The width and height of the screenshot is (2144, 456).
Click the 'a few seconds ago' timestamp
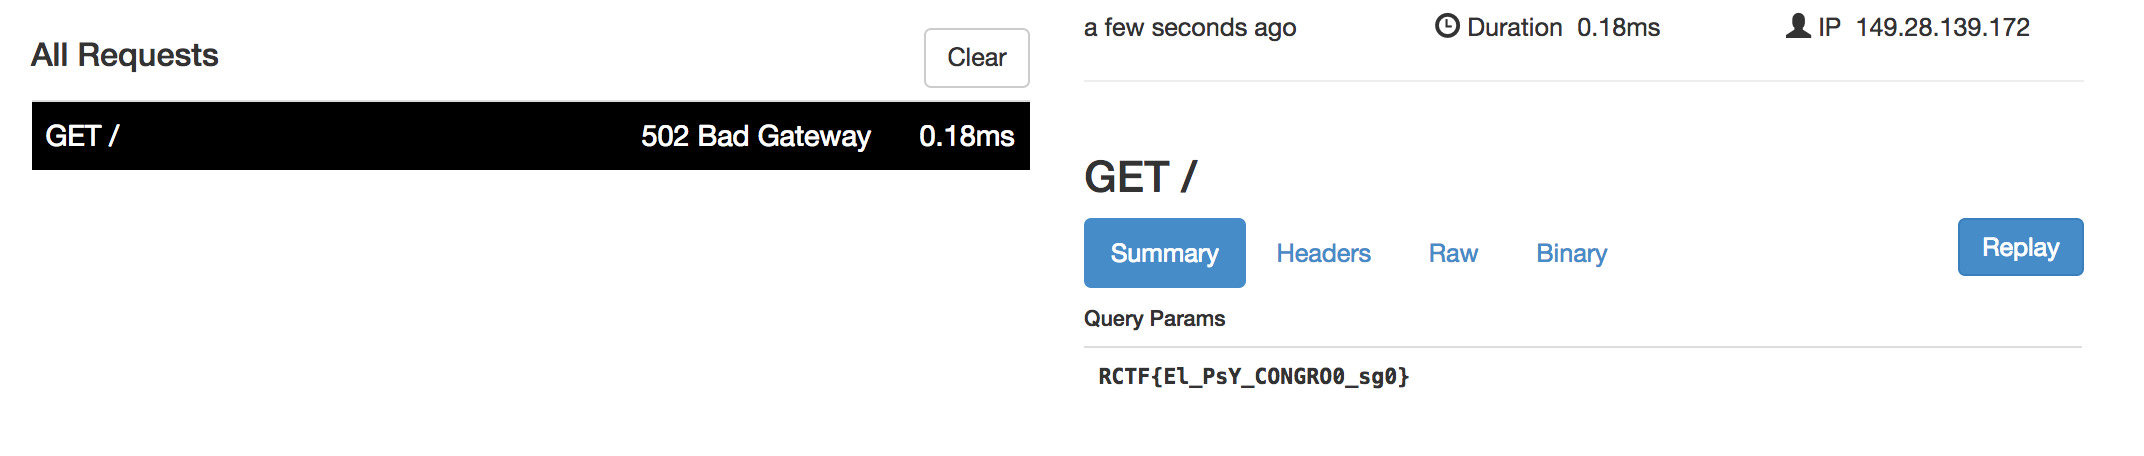(1190, 28)
